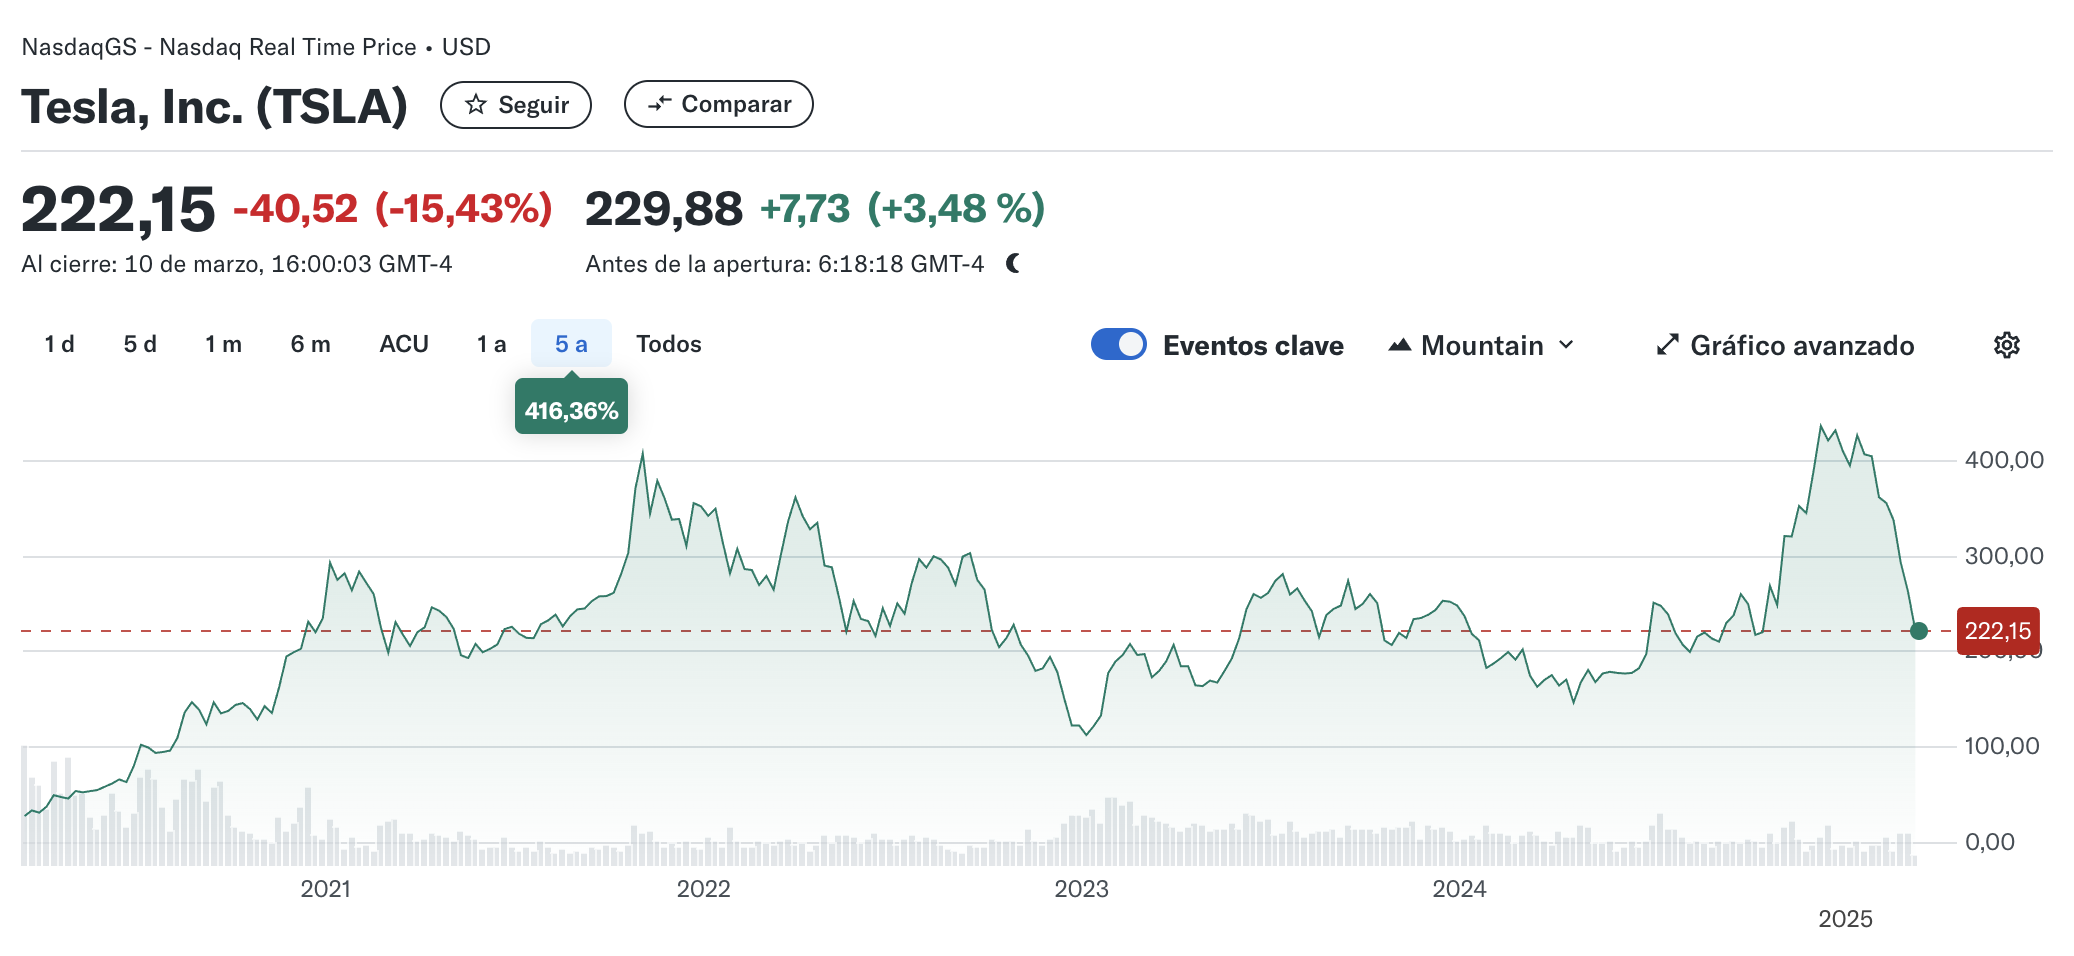Open the Comparar button
Screen dimensions: 2074x956
pos(719,104)
